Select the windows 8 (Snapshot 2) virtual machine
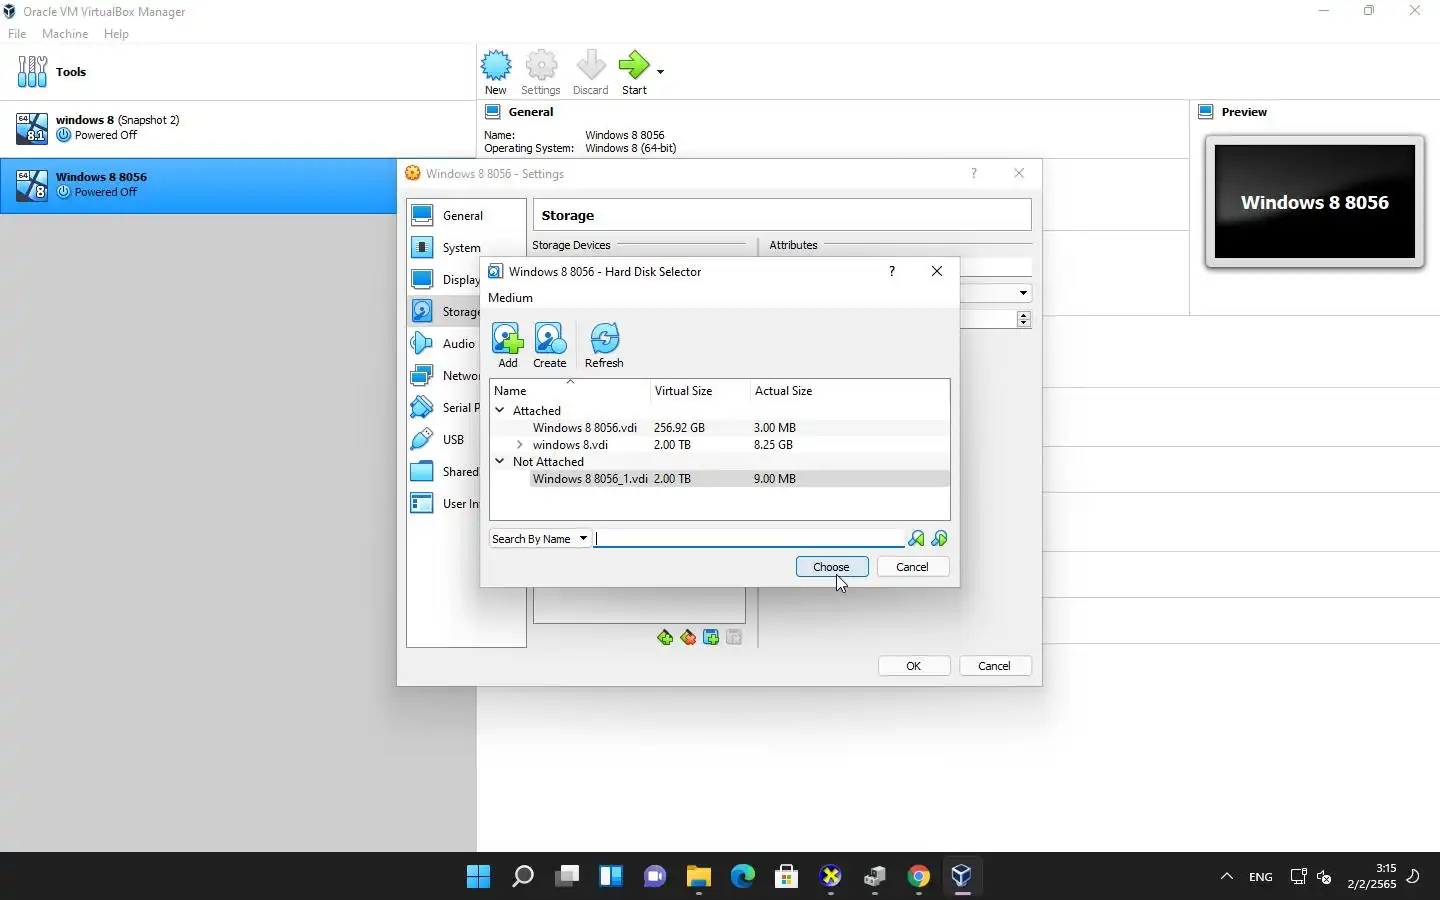 [238, 128]
